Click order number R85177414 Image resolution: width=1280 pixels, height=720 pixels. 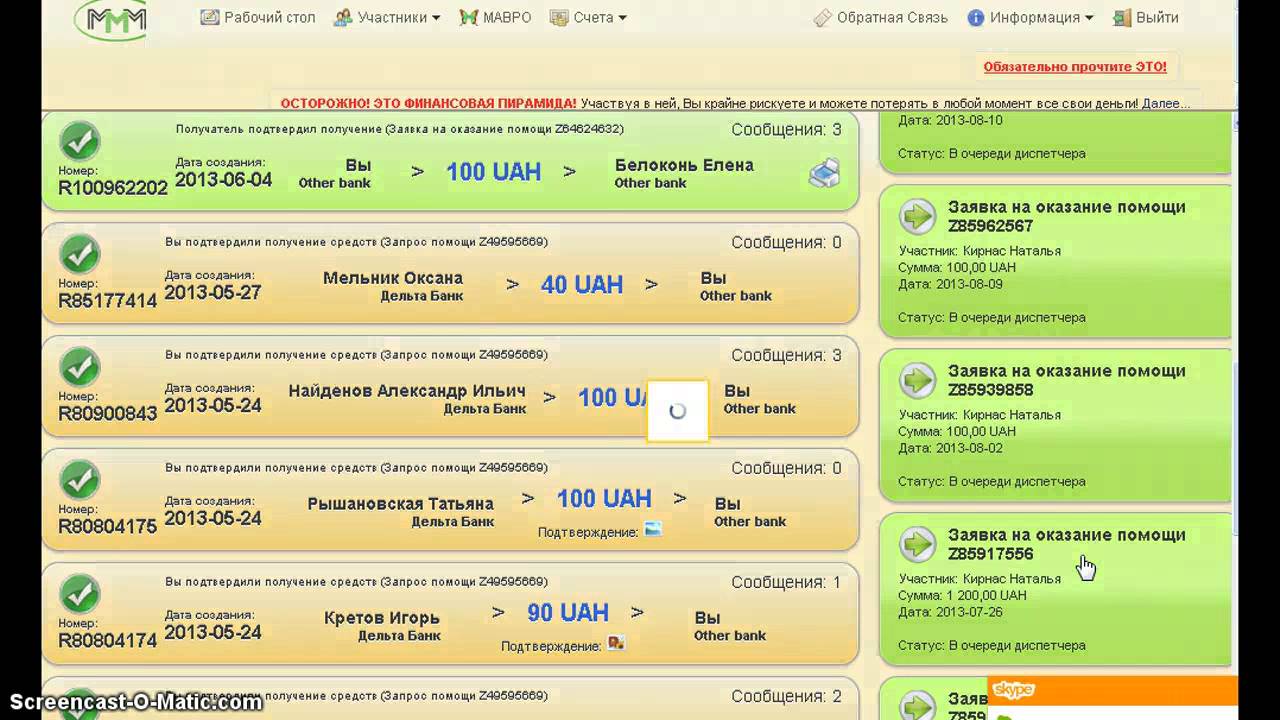coord(108,300)
